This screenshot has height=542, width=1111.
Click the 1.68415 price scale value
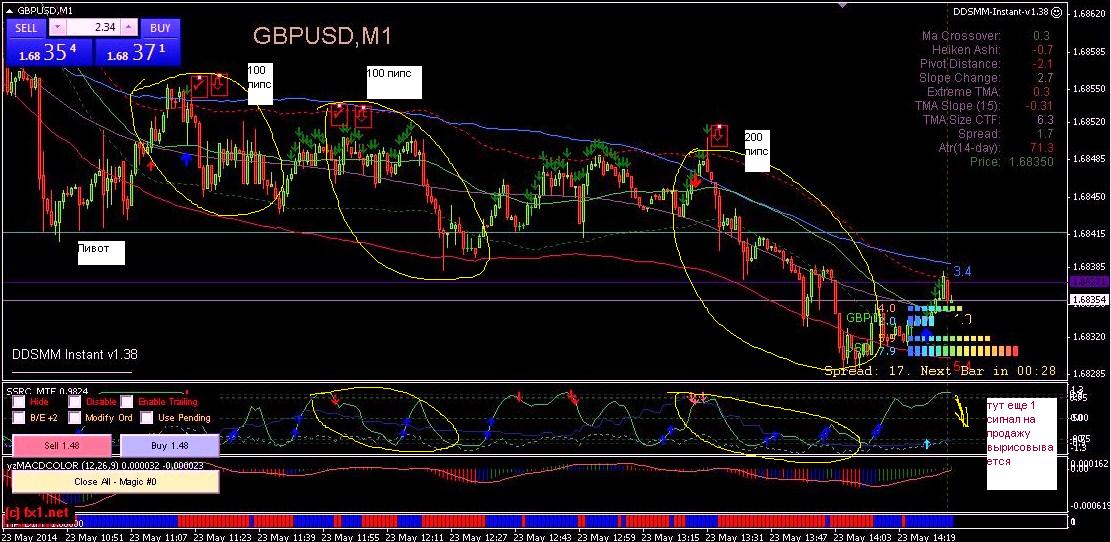coord(1091,232)
